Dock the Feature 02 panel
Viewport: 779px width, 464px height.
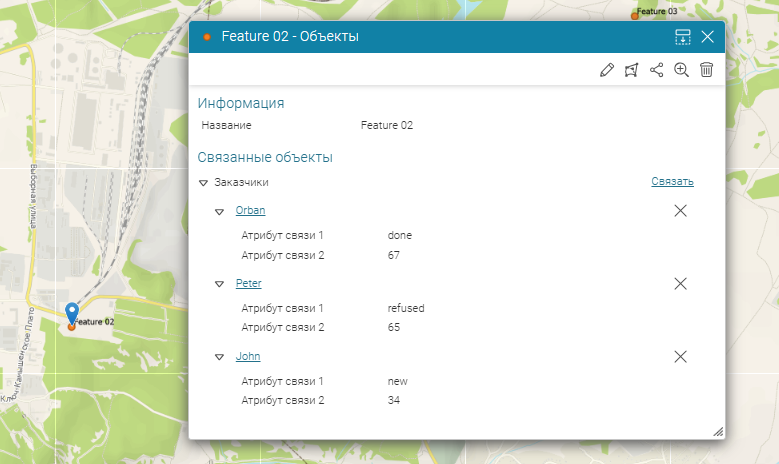(x=683, y=37)
